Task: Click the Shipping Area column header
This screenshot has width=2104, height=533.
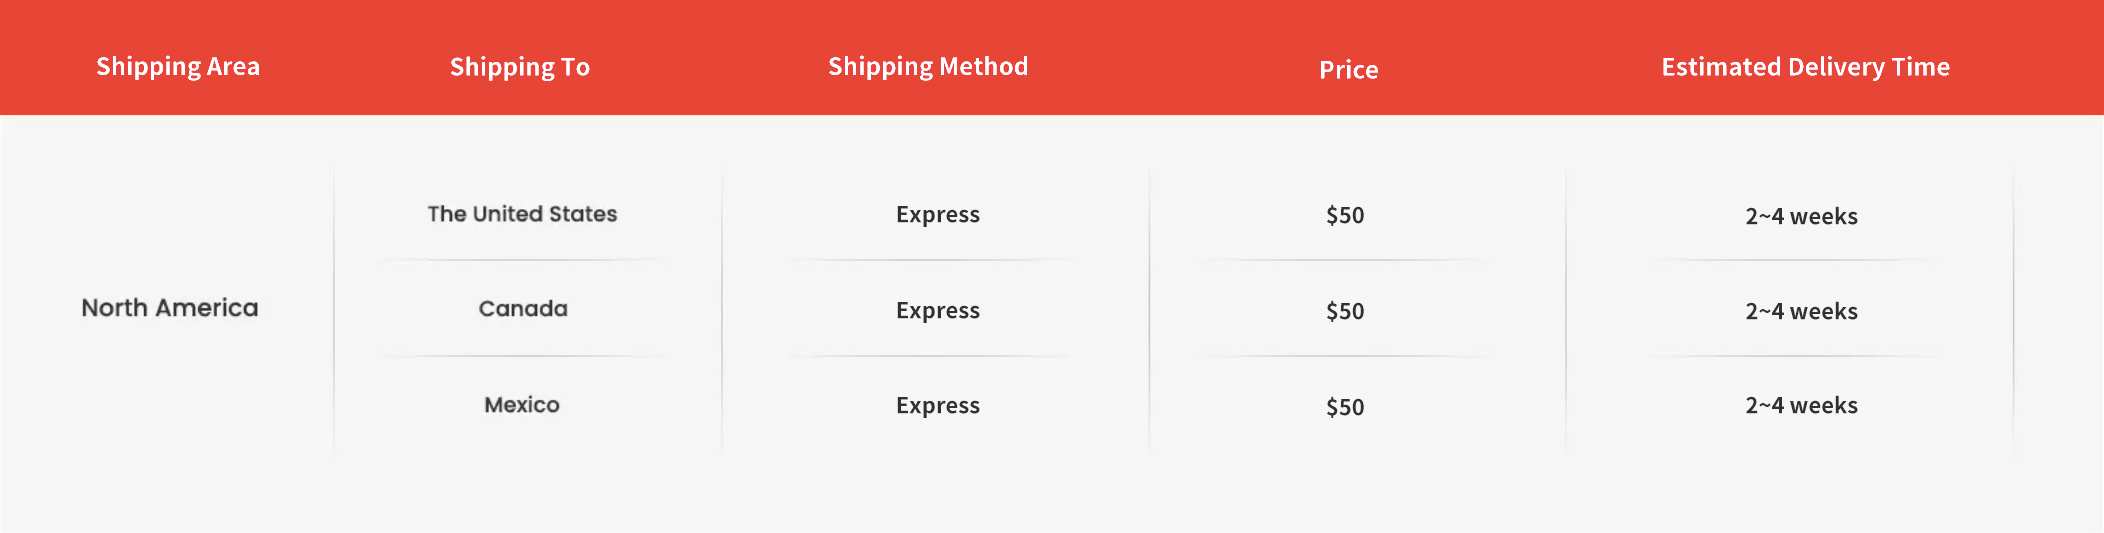Action: click(x=178, y=67)
